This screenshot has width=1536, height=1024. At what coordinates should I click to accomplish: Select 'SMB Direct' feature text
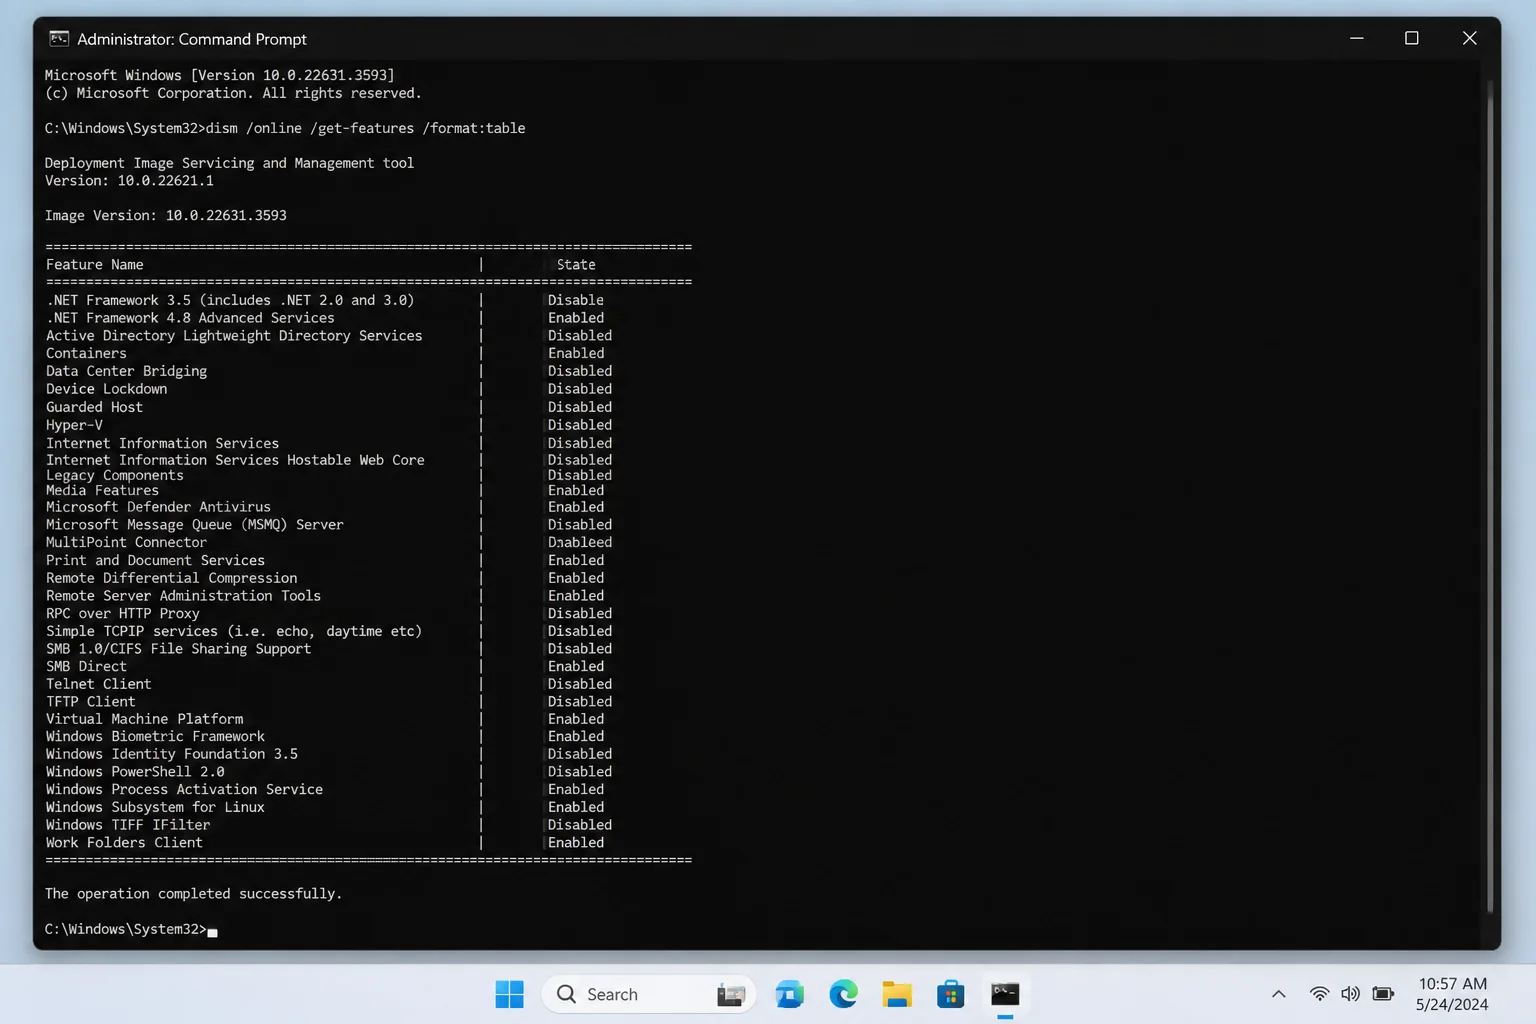[86, 667]
